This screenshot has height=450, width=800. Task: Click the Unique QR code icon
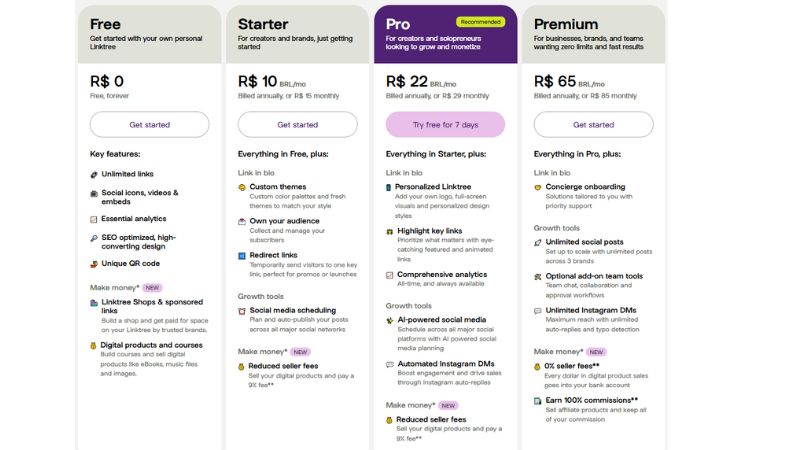(94, 264)
